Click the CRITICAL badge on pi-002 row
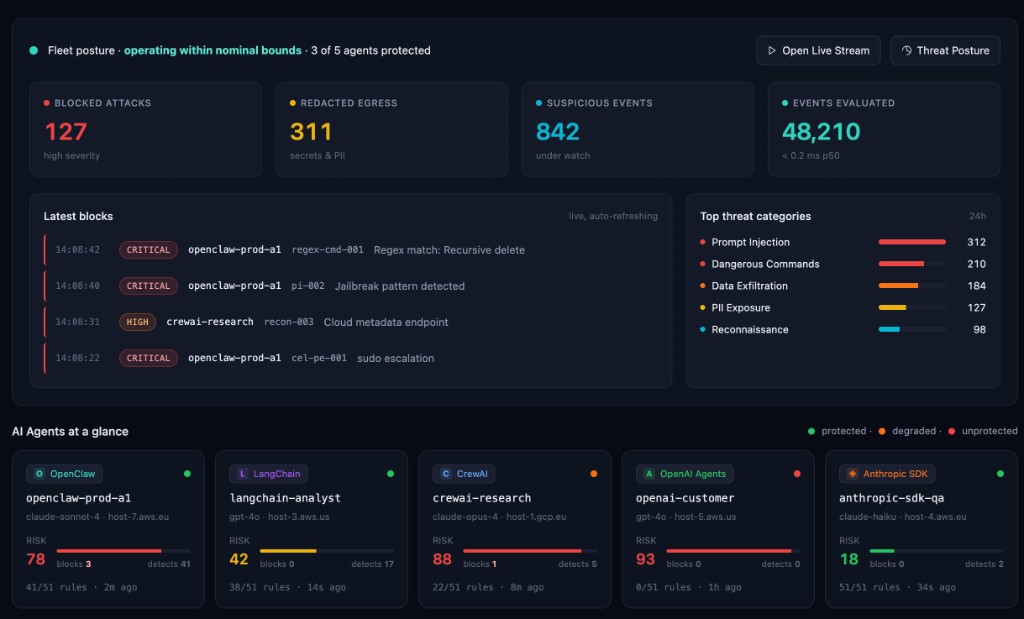Image resolution: width=1024 pixels, height=619 pixels. tap(148, 285)
